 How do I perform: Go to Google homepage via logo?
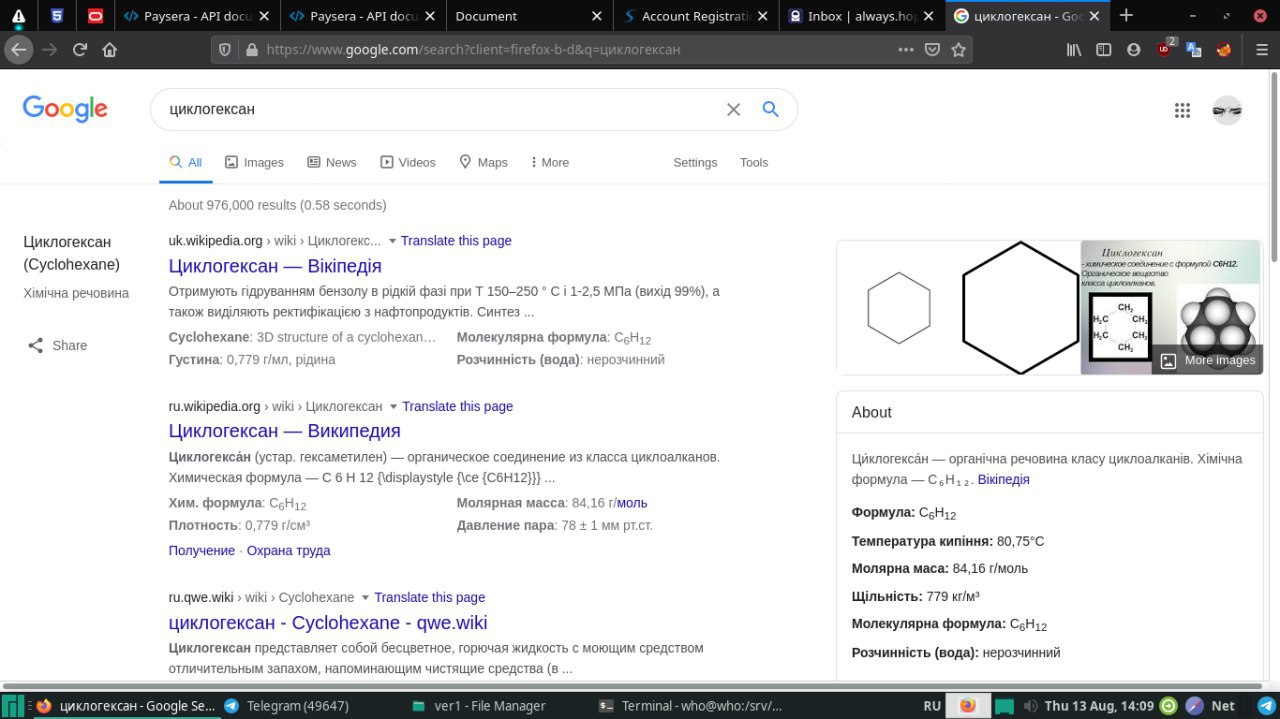coord(65,109)
